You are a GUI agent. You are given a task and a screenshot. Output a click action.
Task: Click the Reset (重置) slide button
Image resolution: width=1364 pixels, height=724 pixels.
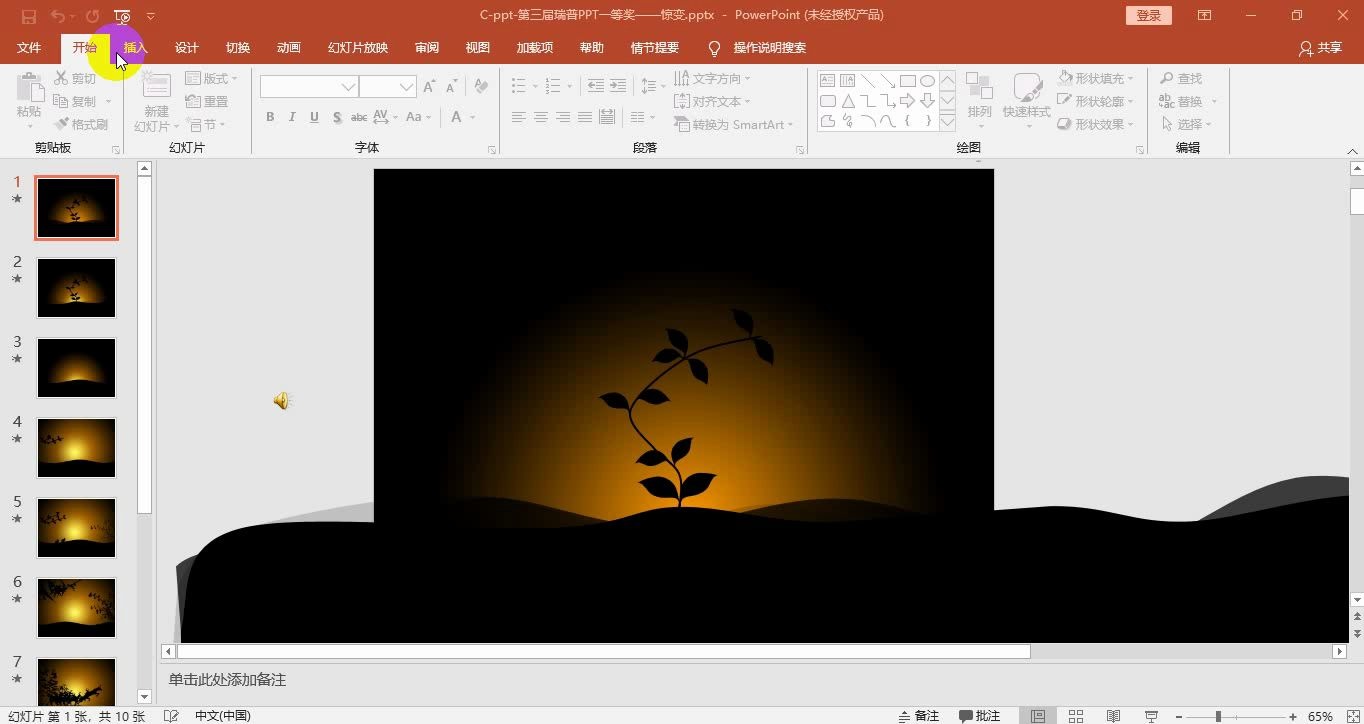click(207, 101)
